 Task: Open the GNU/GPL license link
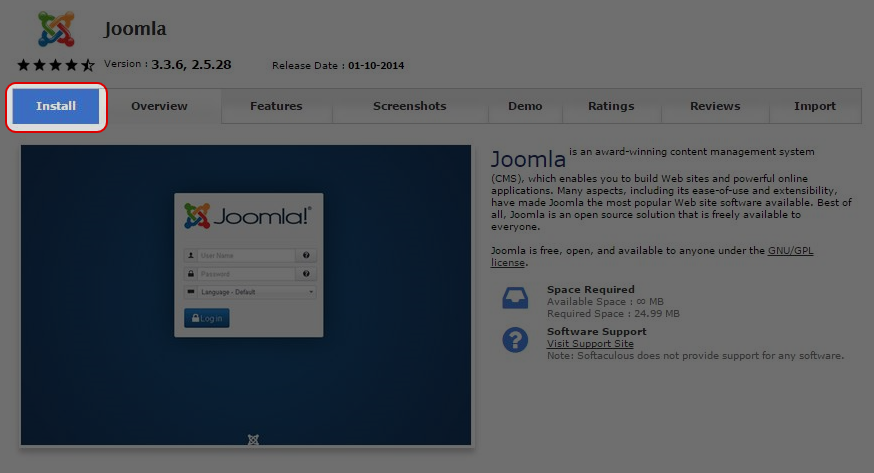790,251
